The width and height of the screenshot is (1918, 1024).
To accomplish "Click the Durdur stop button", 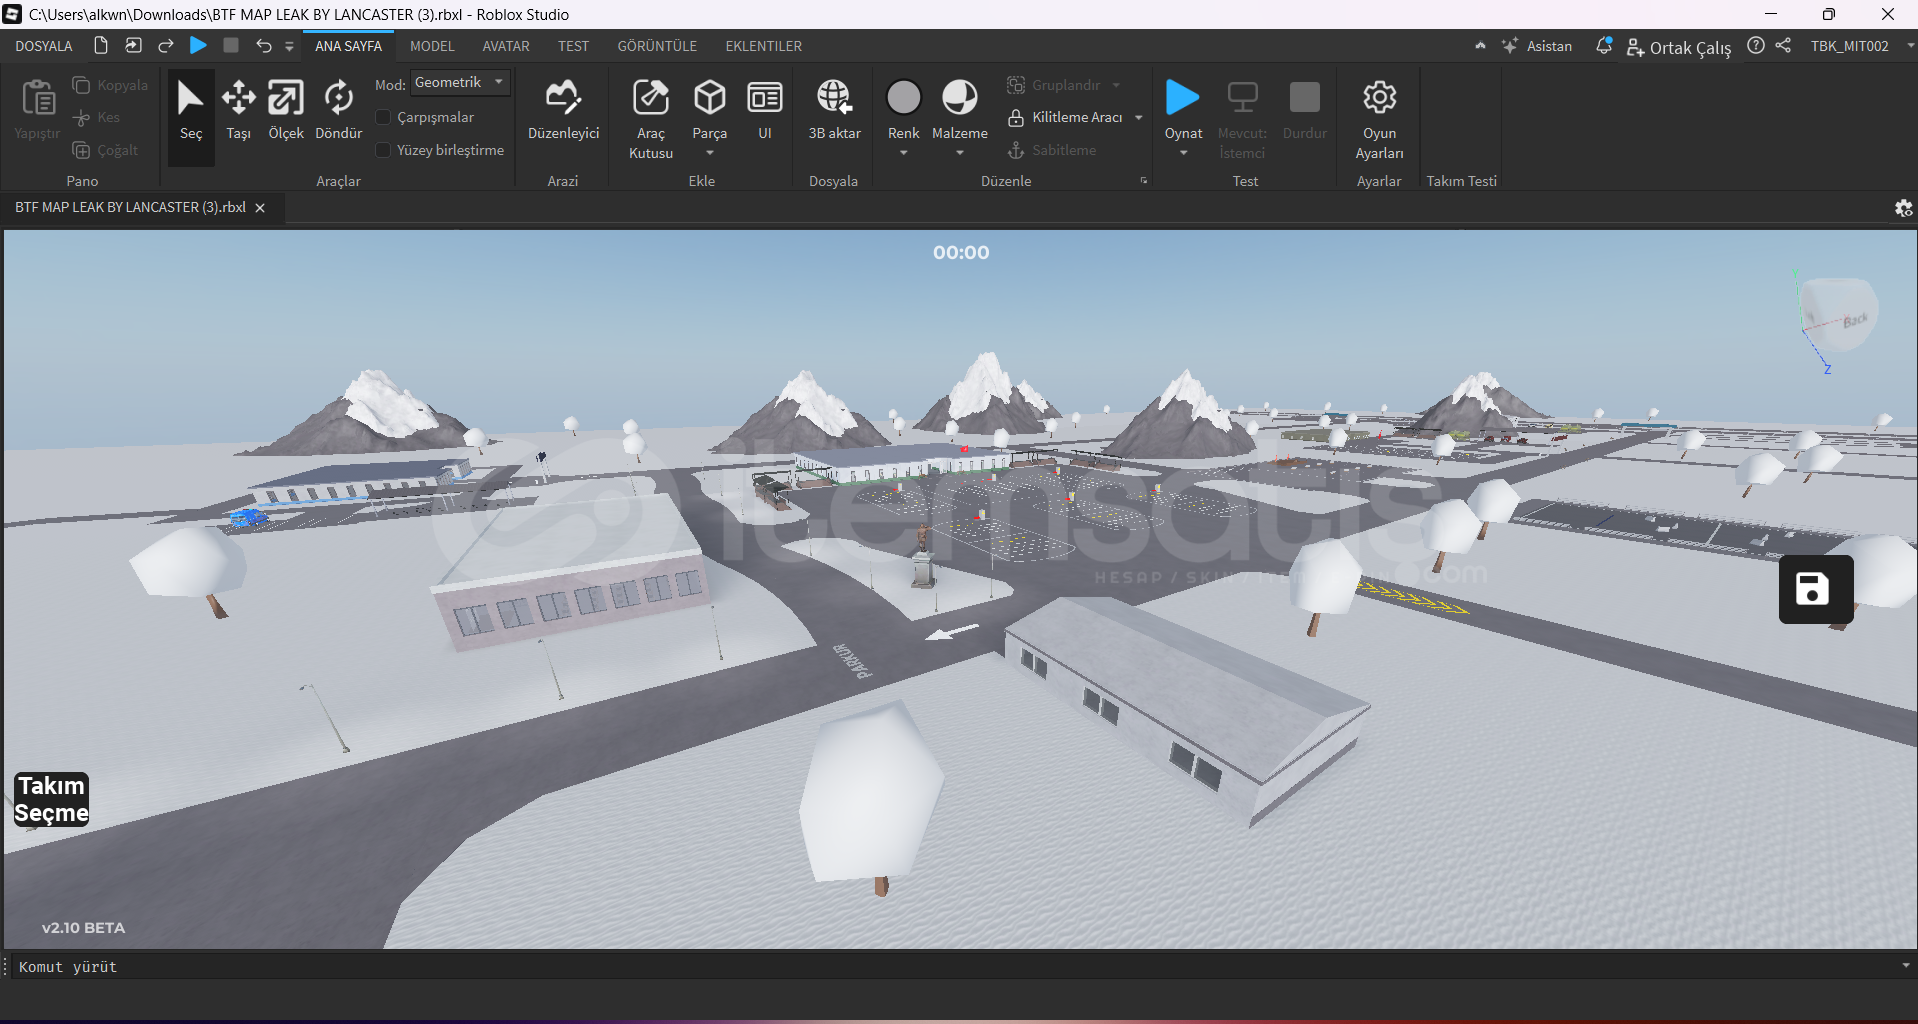I will click(x=1304, y=110).
